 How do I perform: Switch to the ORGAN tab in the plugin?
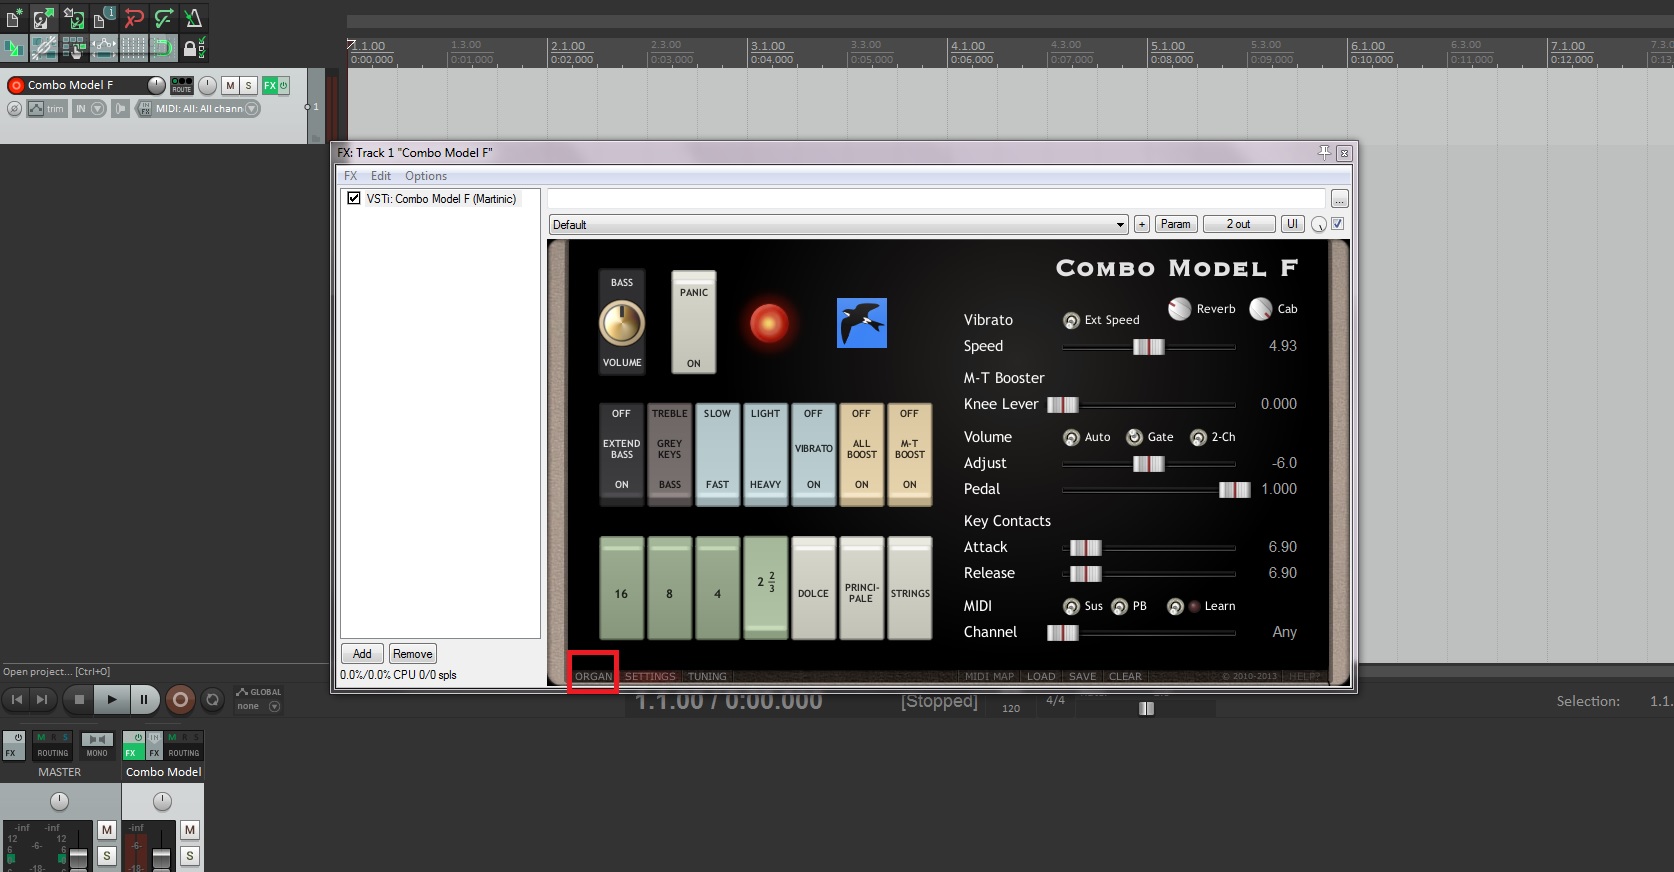(x=593, y=676)
